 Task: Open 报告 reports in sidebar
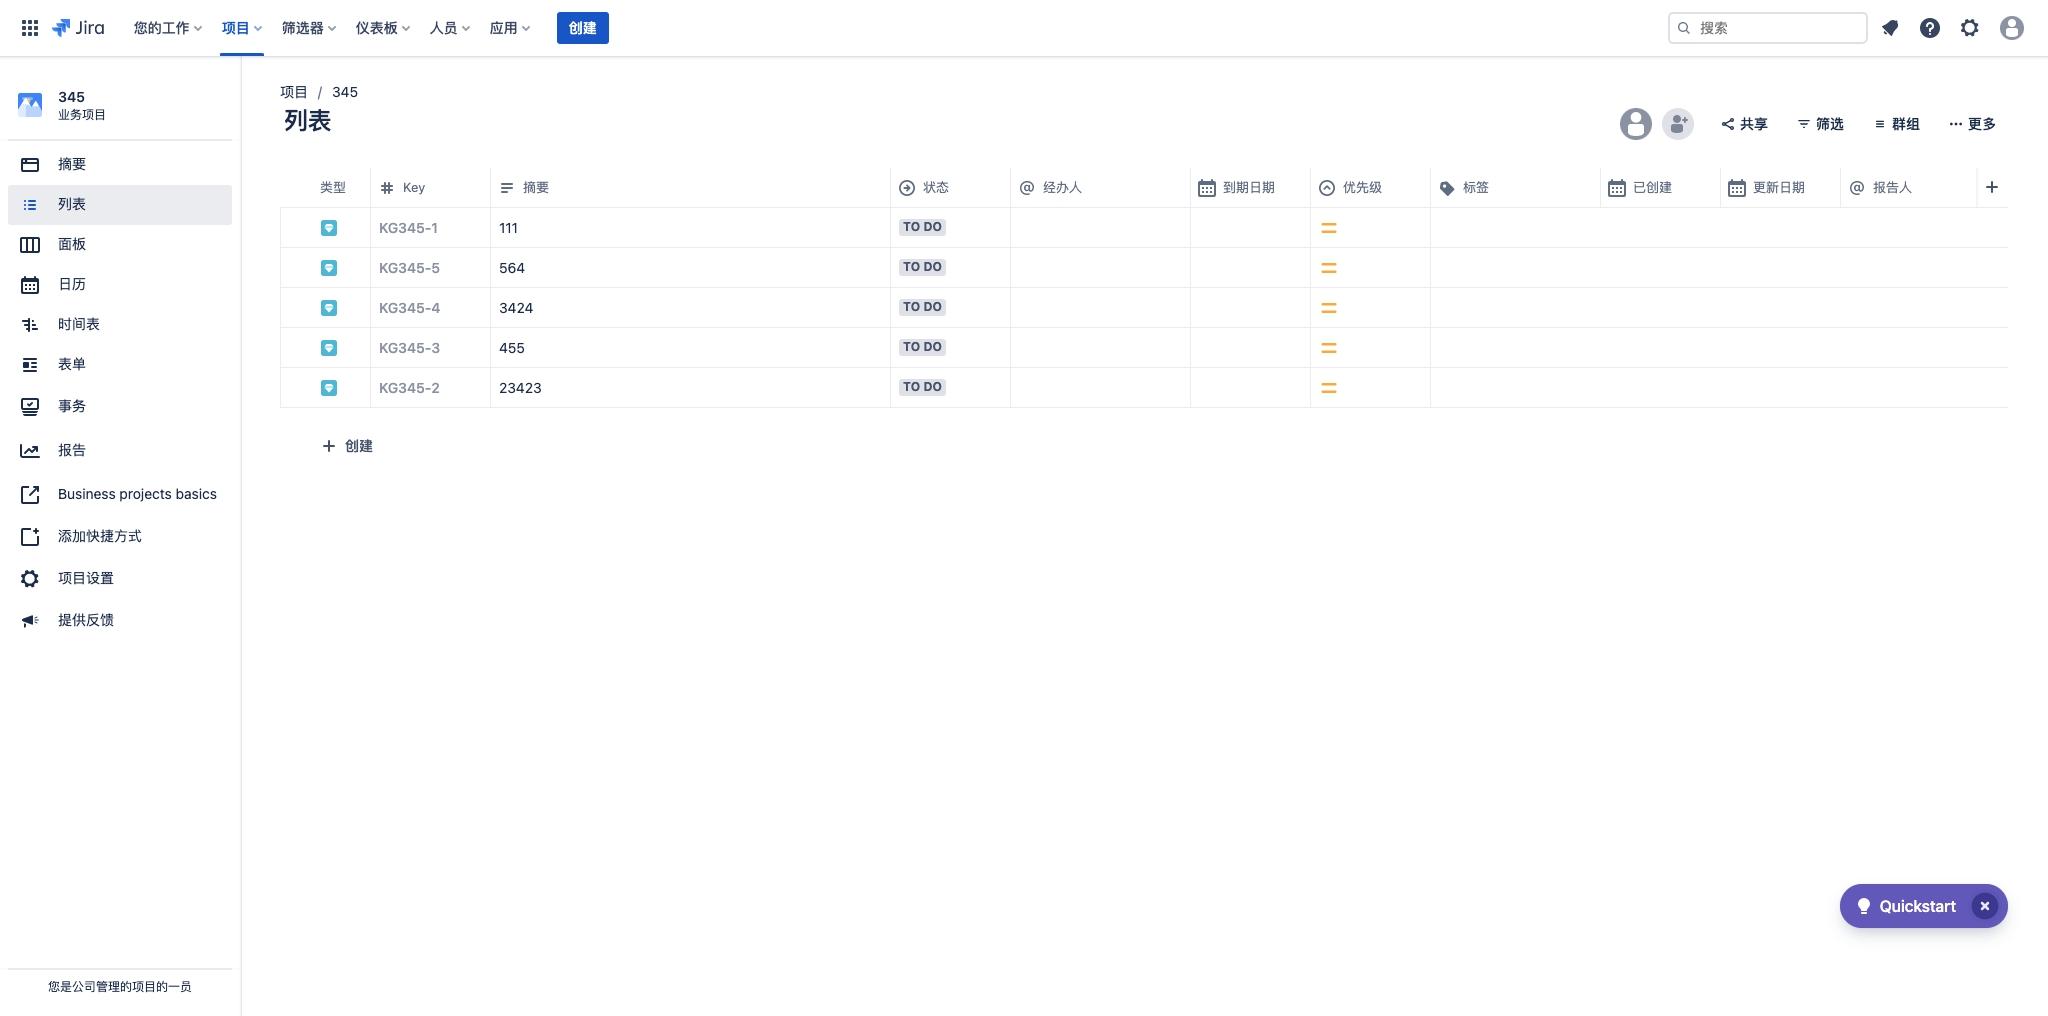[x=120, y=450]
